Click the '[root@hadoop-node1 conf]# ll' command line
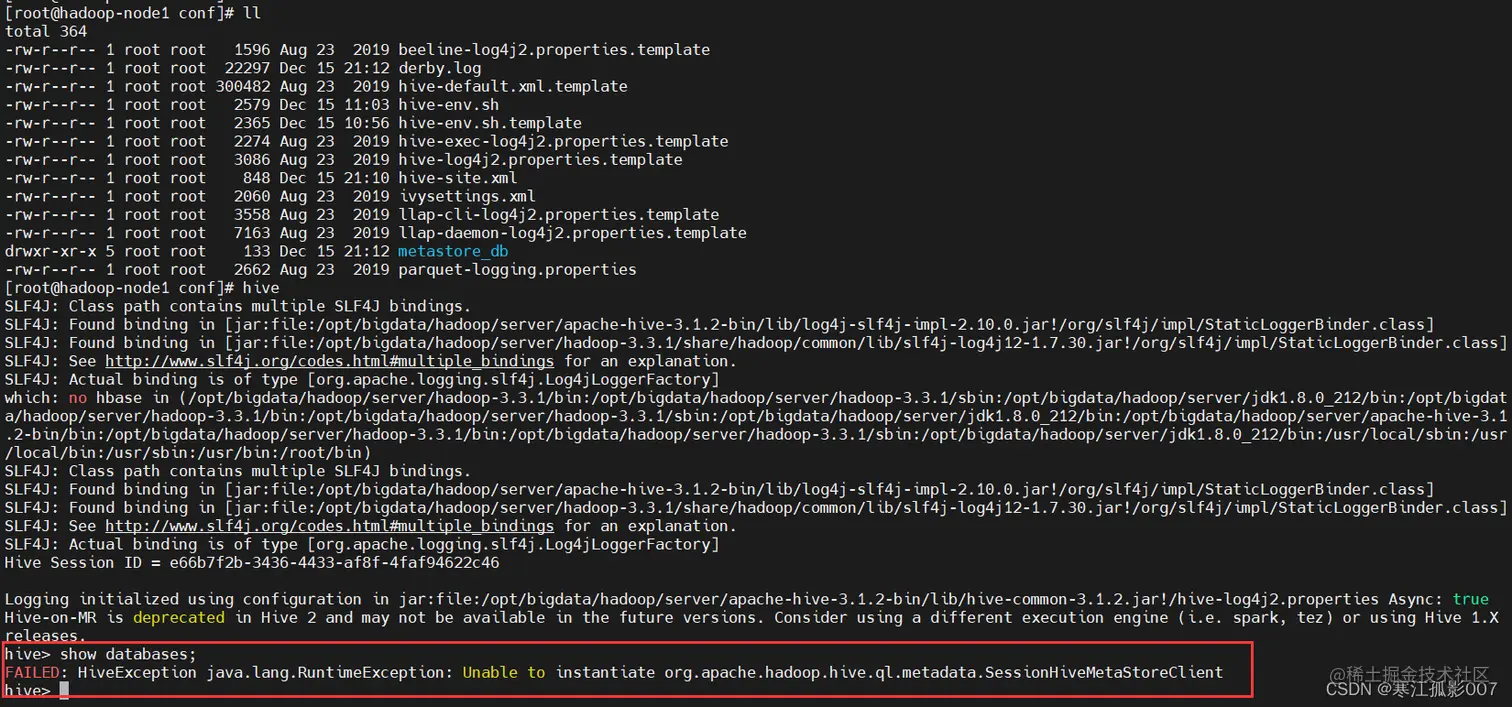This screenshot has height=707, width=1512. 133,13
